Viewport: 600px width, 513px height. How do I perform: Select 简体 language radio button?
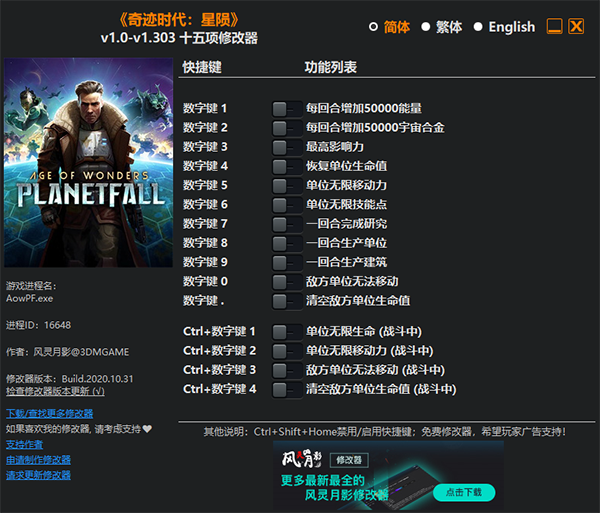374,27
